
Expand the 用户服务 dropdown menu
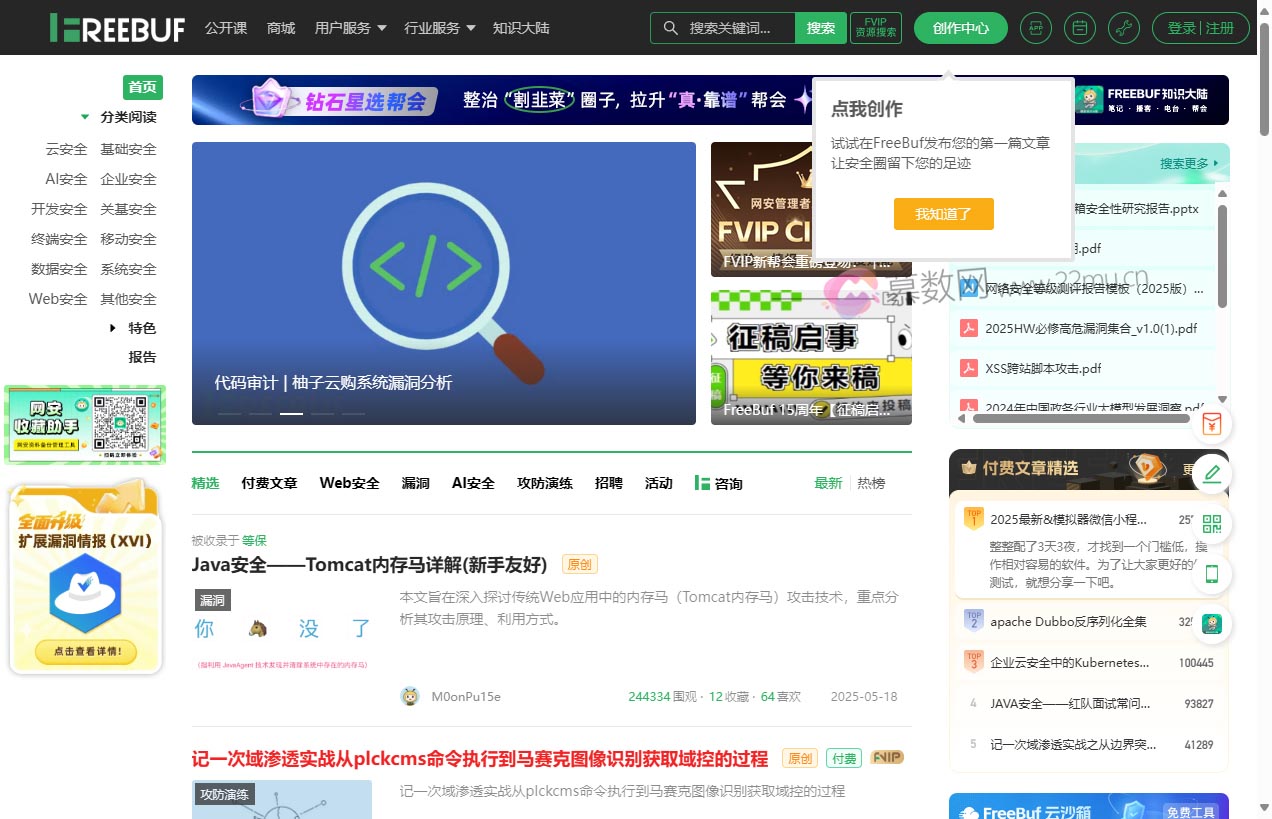(350, 28)
